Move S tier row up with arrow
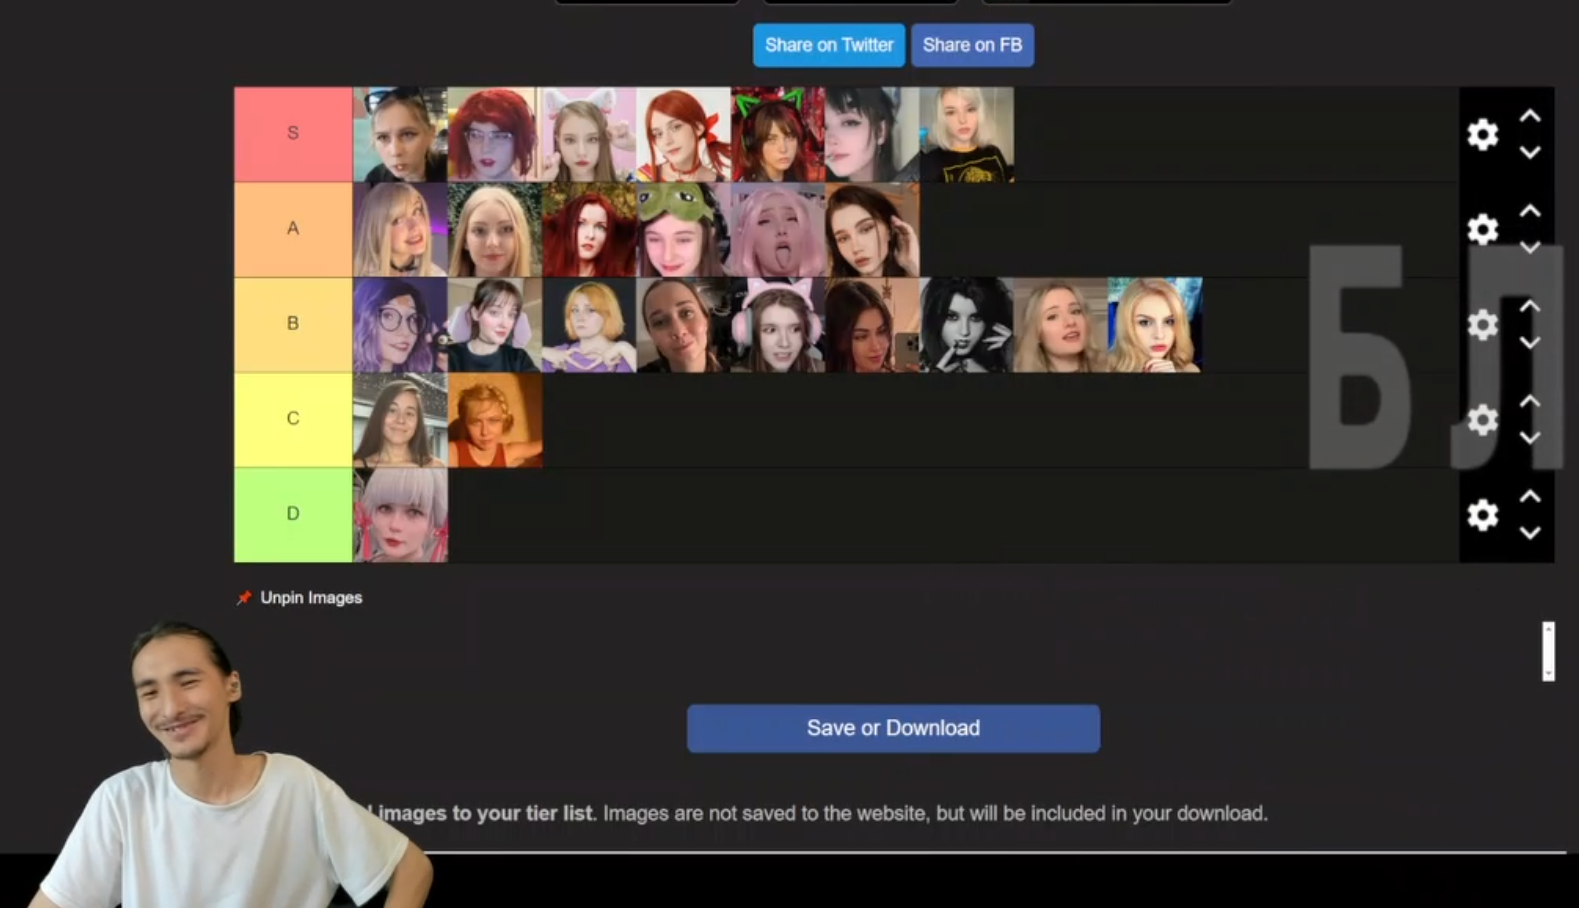1579x908 pixels. click(1530, 116)
